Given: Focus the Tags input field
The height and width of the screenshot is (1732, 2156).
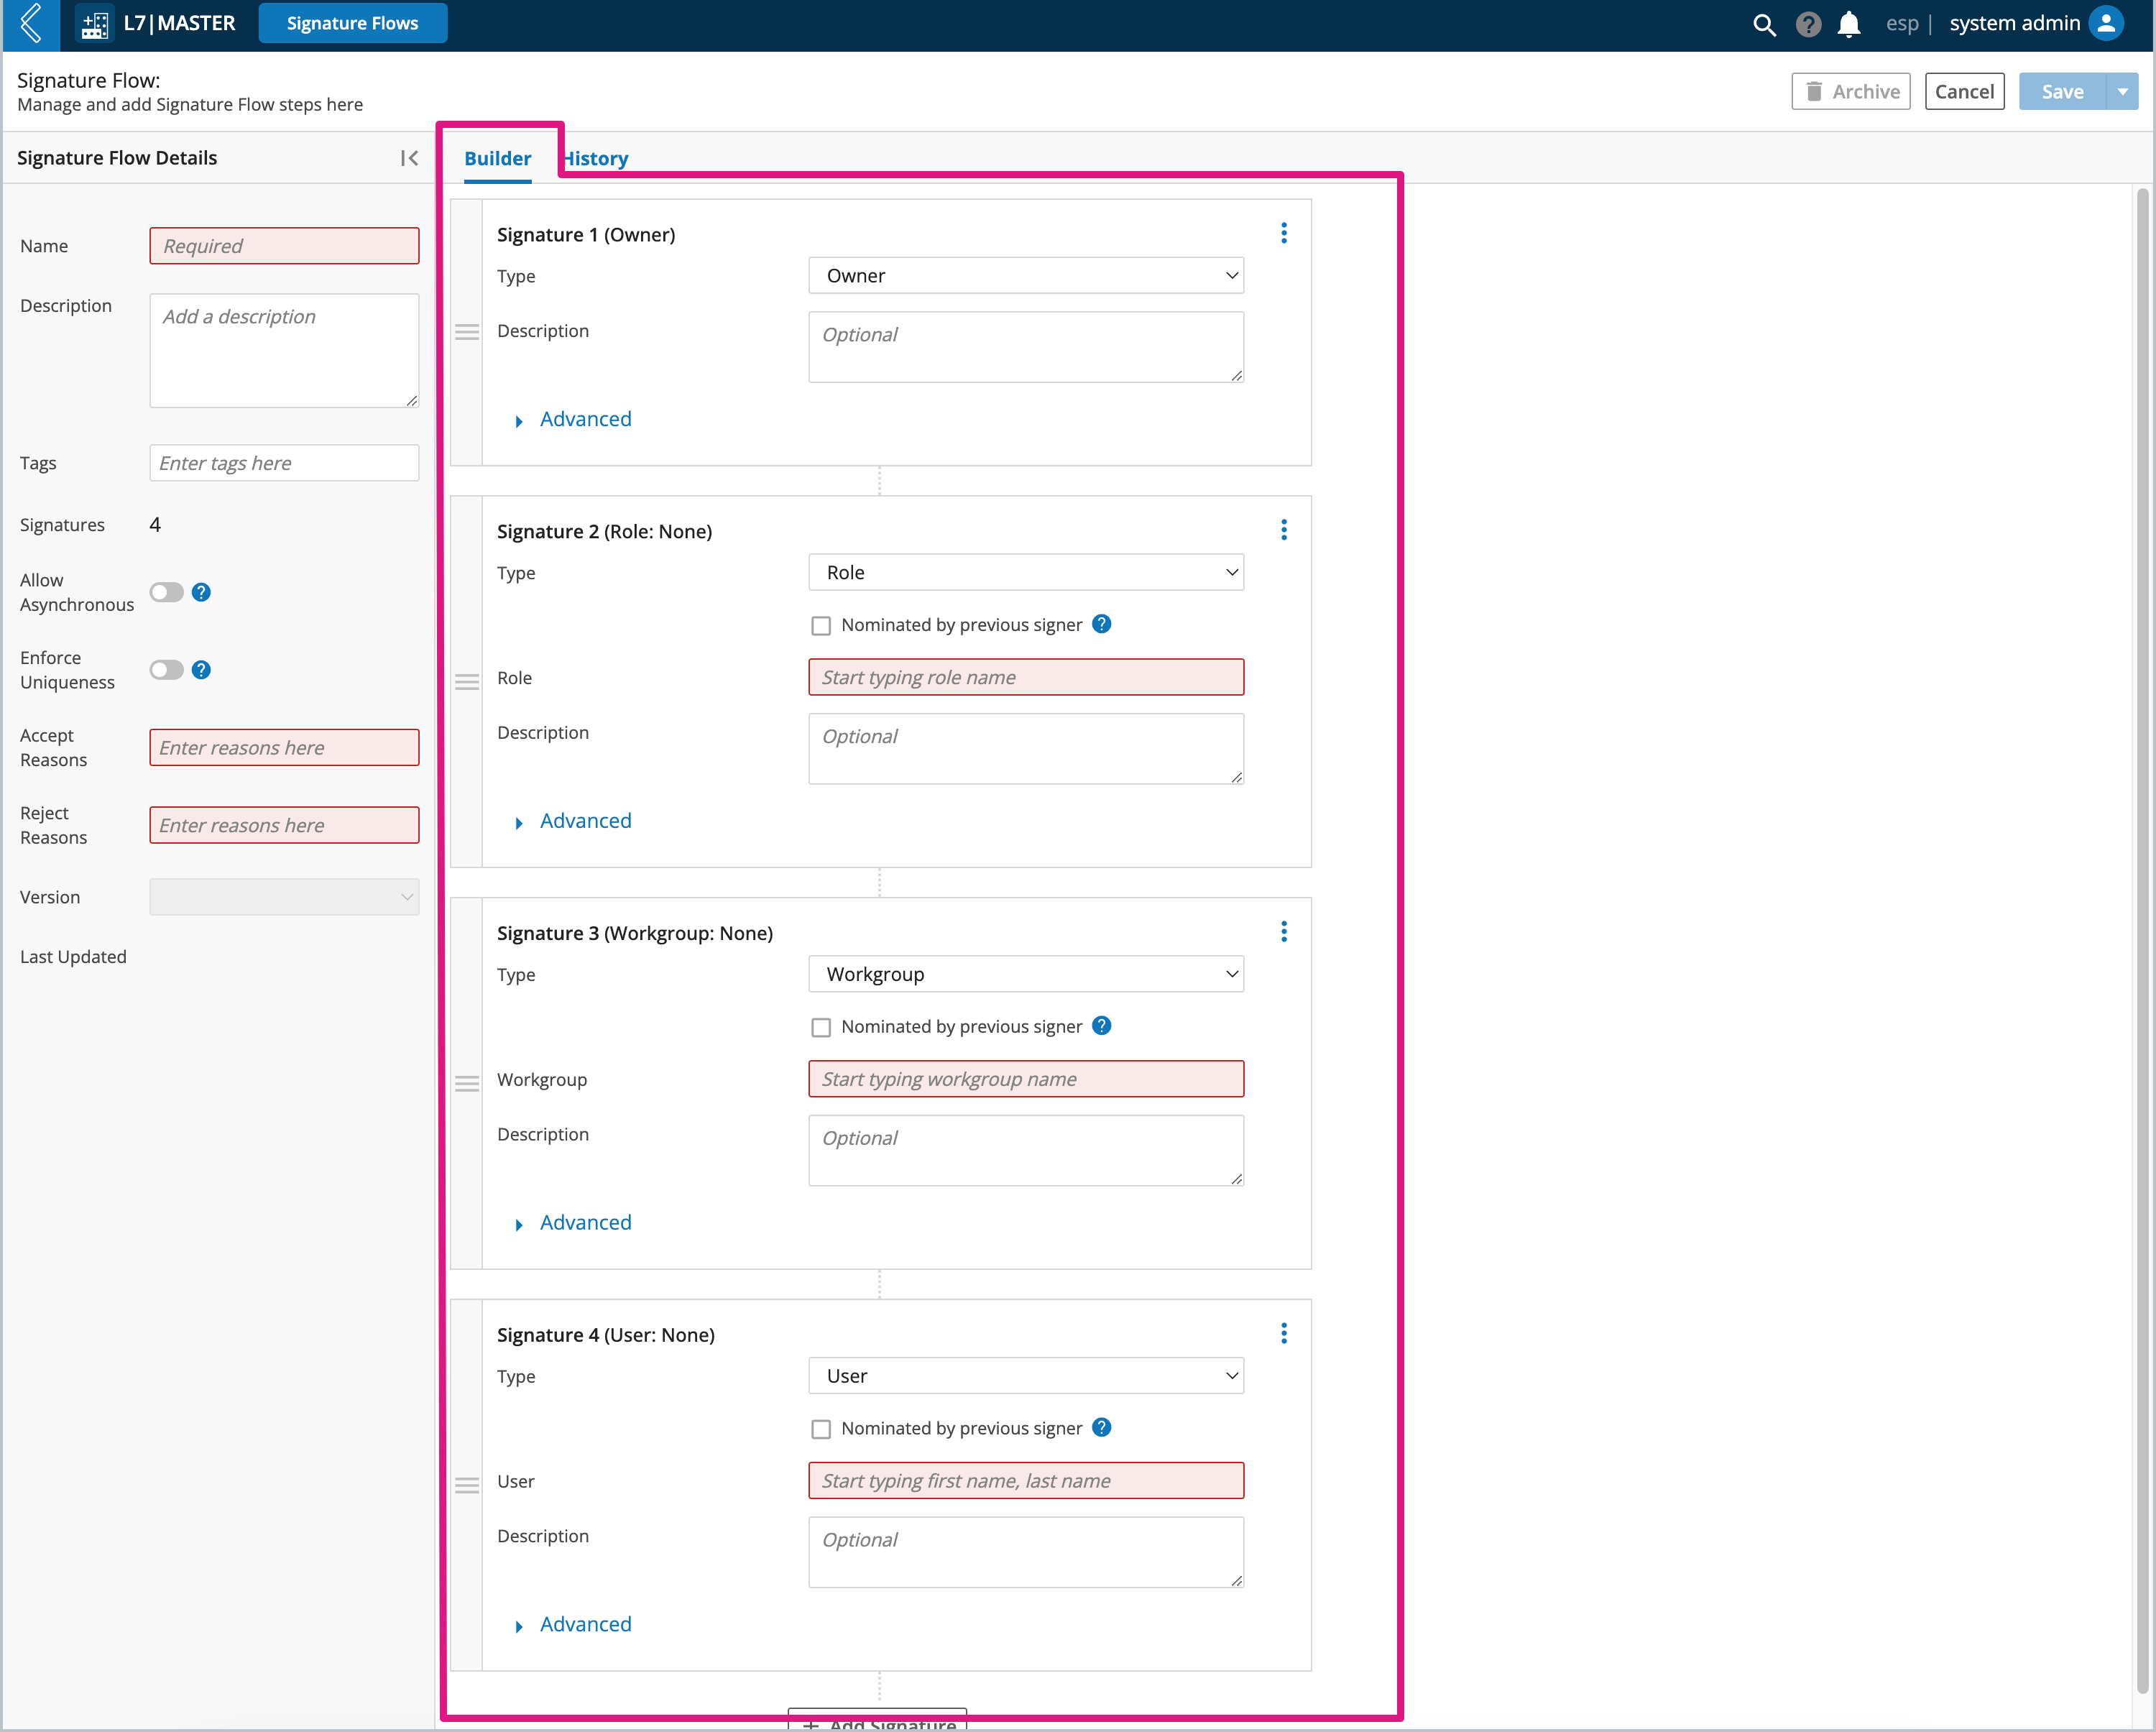Looking at the screenshot, I should pos(284,463).
